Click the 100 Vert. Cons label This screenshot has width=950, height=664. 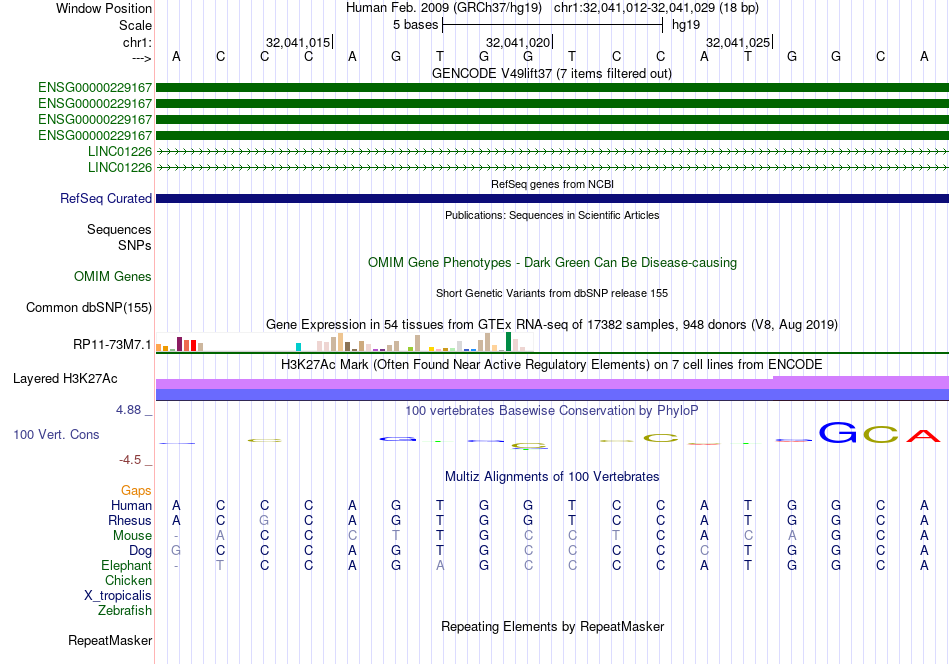pyautogui.click(x=56, y=434)
